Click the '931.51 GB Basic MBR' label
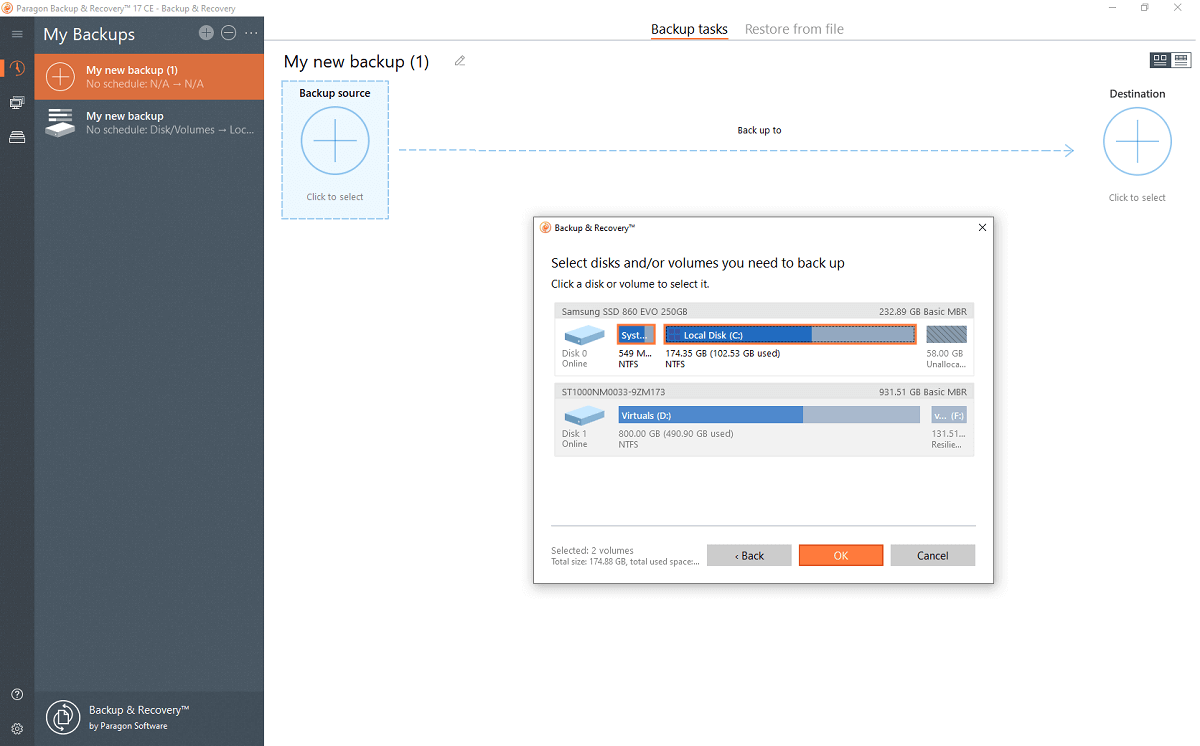The width and height of the screenshot is (1200, 746). pos(923,392)
